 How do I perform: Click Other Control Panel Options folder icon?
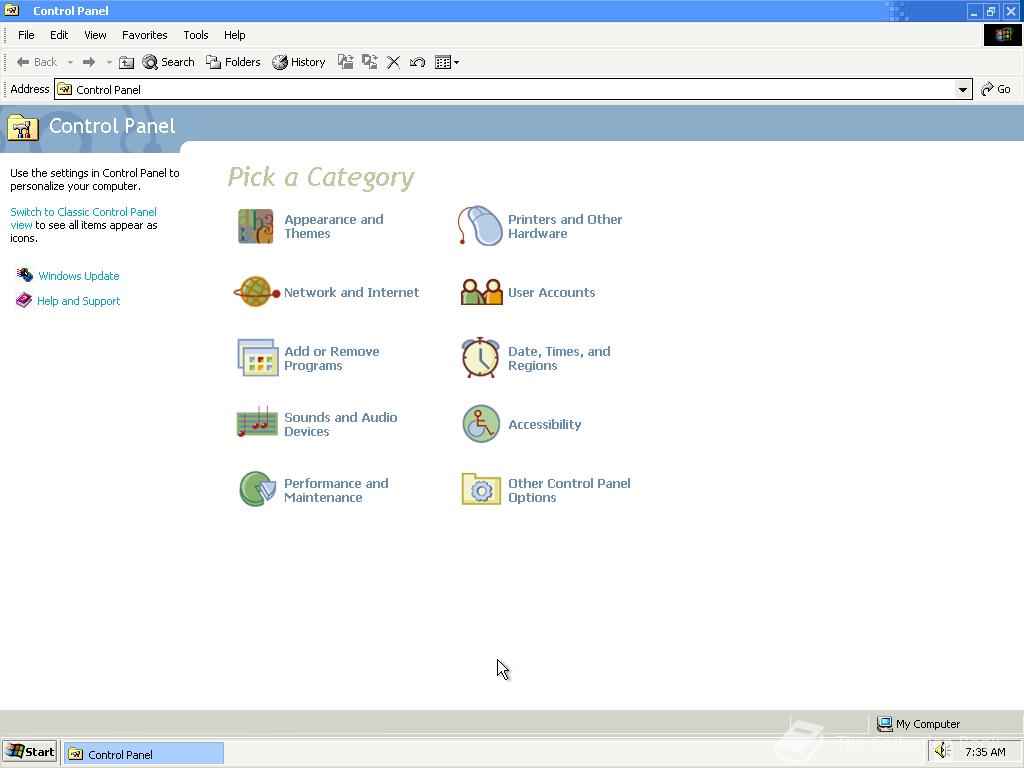(x=481, y=489)
